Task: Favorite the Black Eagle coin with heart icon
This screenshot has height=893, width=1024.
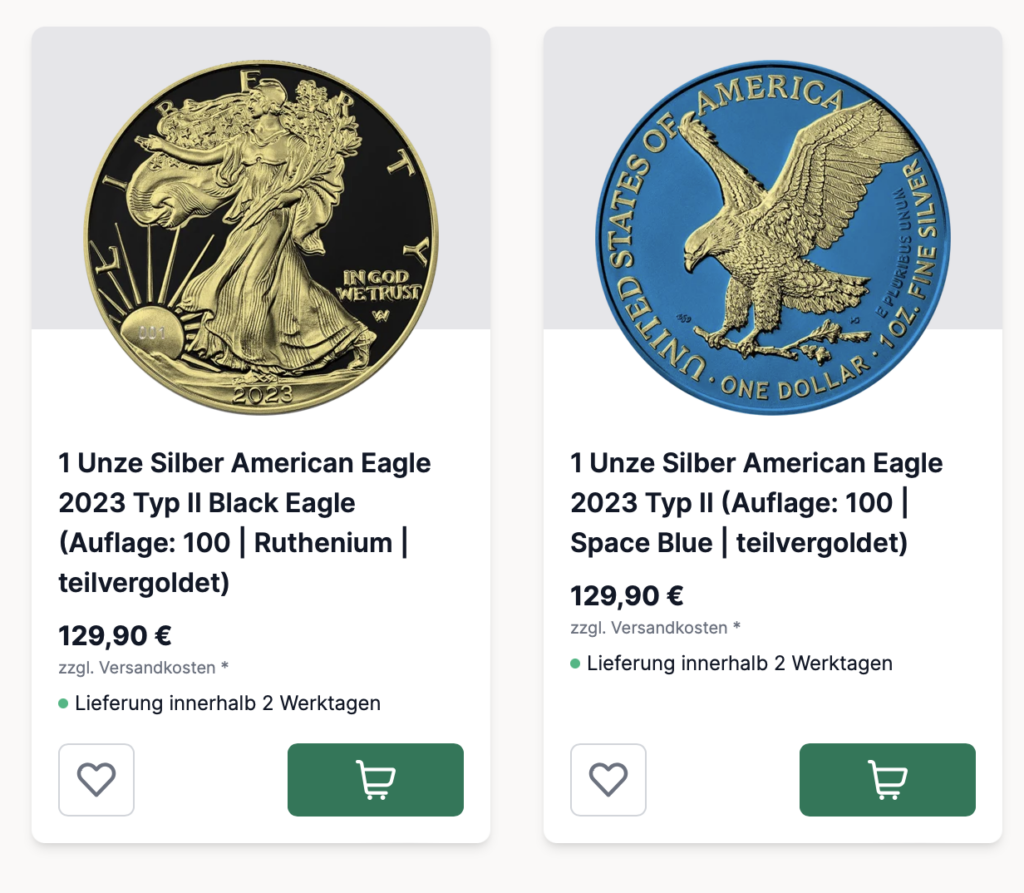Action: click(97, 779)
